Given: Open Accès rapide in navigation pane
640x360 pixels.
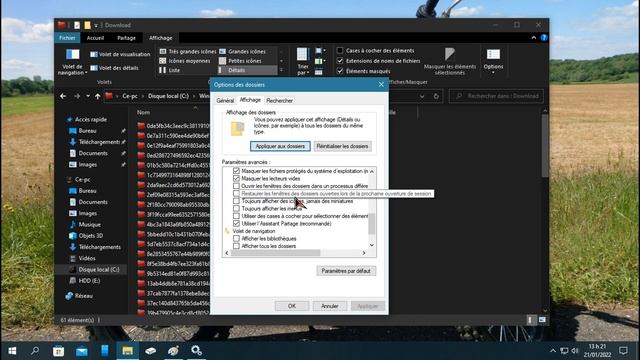Looking at the screenshot, I should 91,120.
